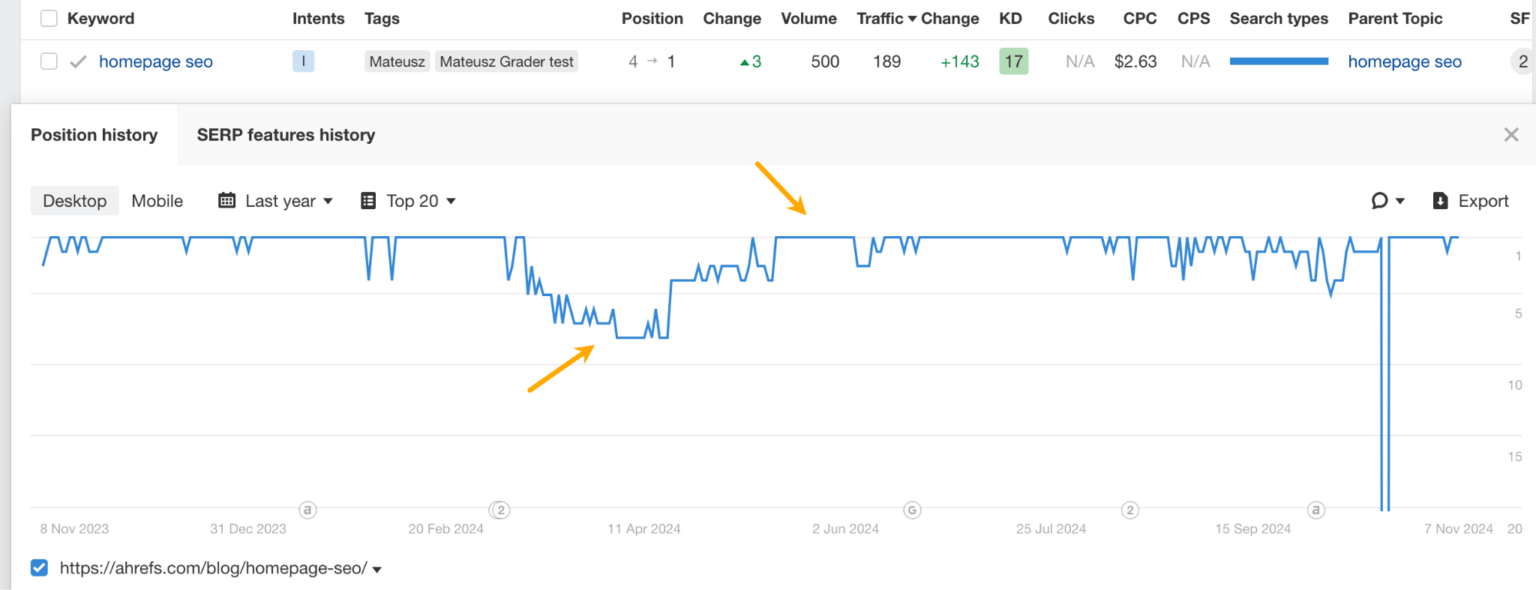Open the homepage seo keyword link

(x=155, y=61)
